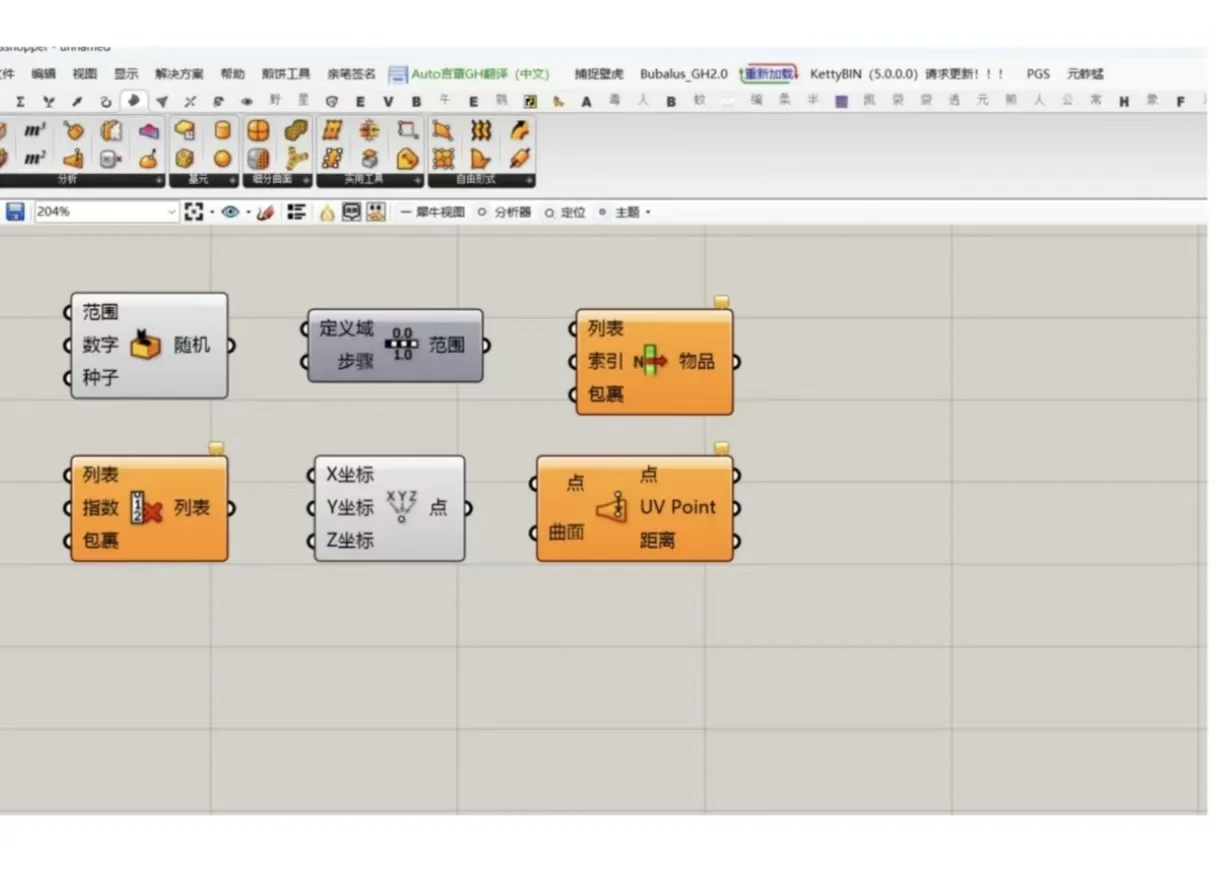Open the 帮助 menu
1232x871 pixels.
pos(232,74)
